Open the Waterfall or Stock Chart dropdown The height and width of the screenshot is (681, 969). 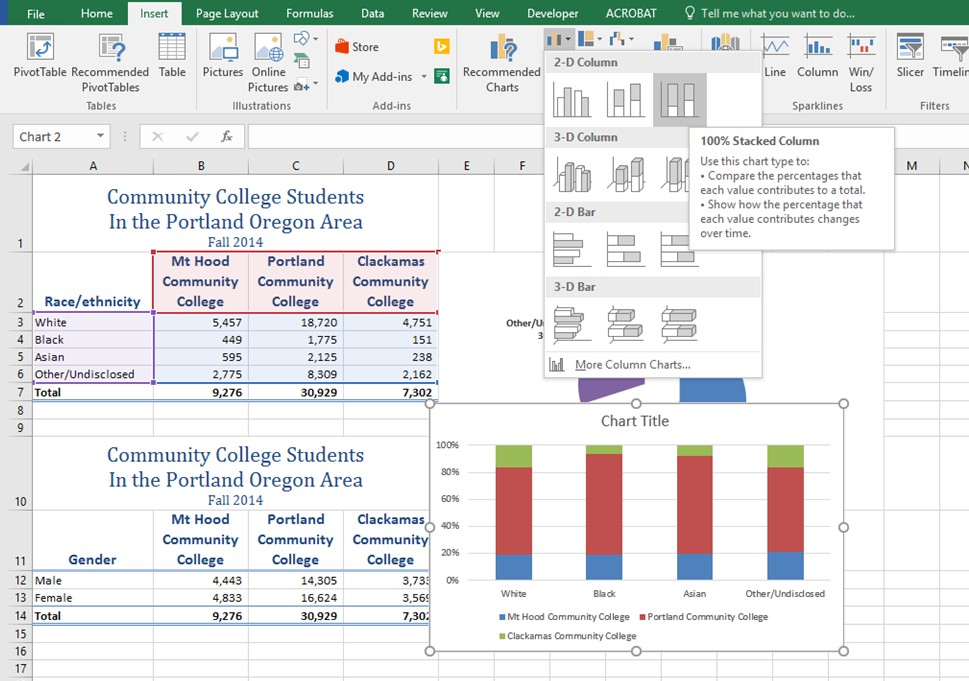(x=621, y=40)
